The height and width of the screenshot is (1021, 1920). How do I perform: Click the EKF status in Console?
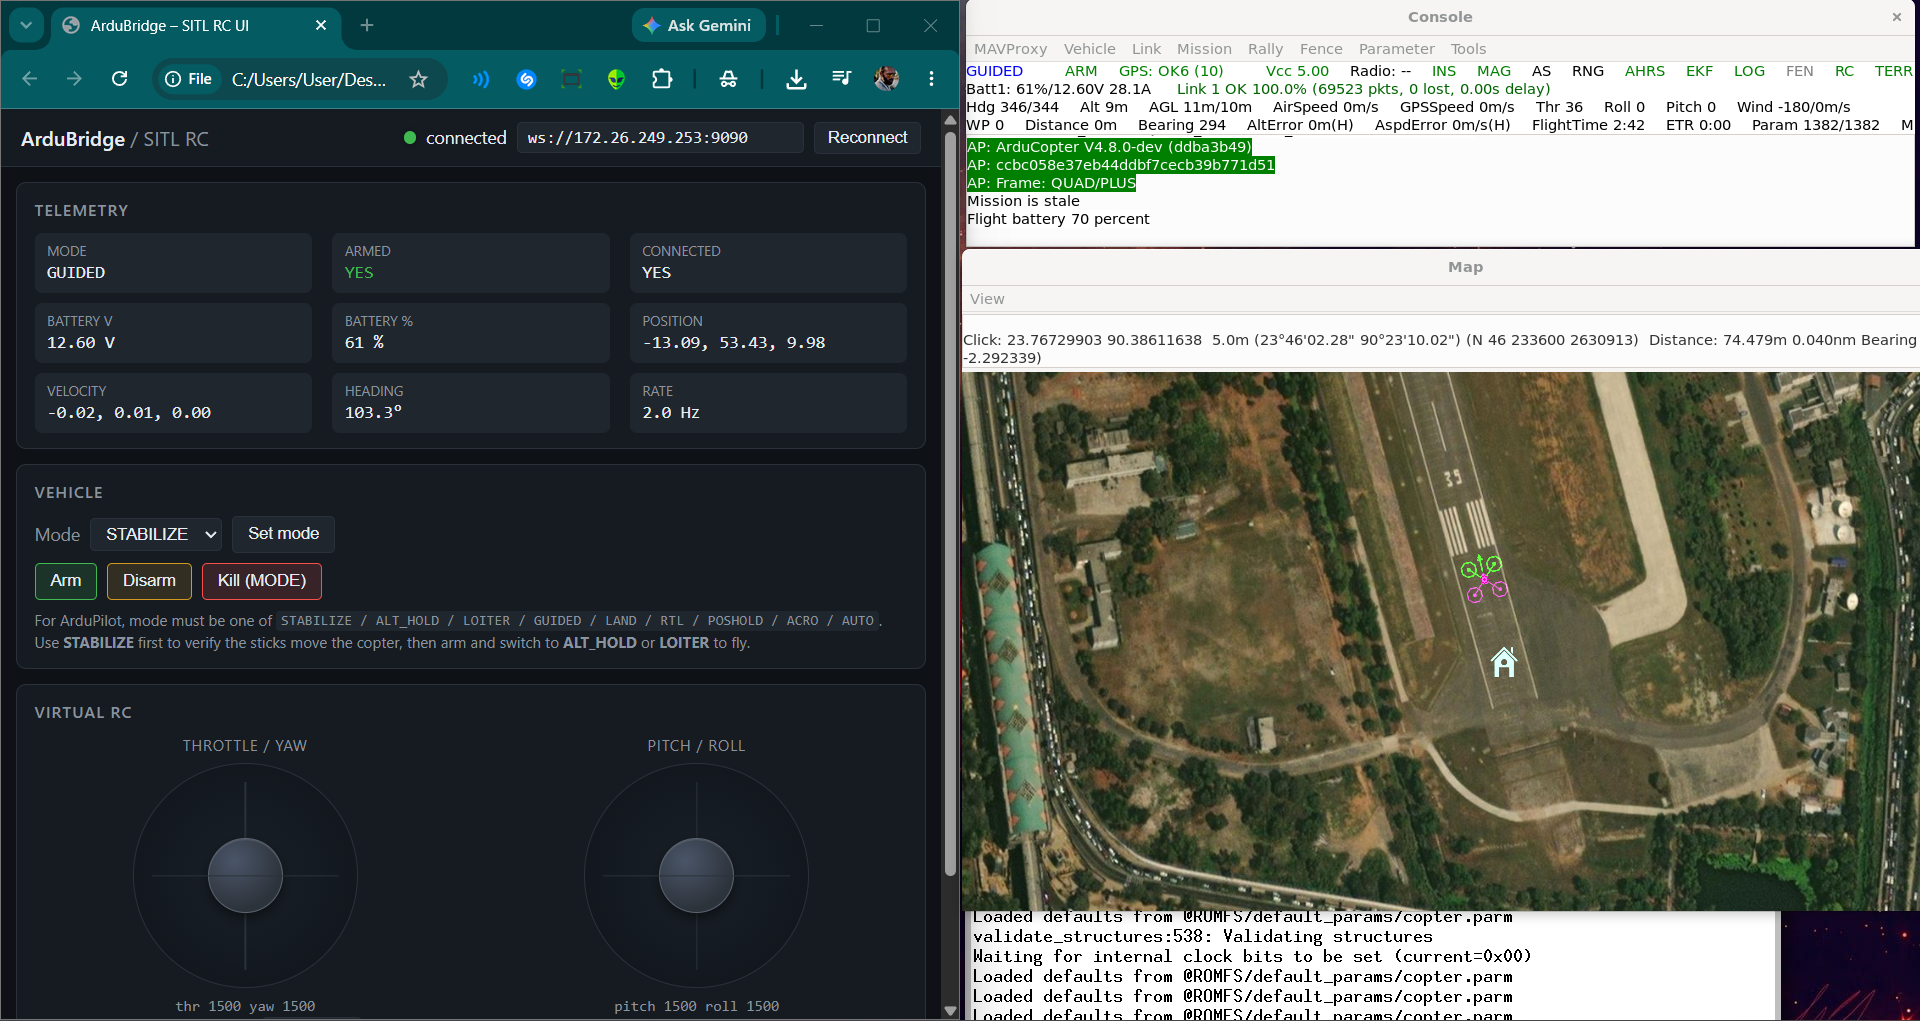coord(1699,71)
